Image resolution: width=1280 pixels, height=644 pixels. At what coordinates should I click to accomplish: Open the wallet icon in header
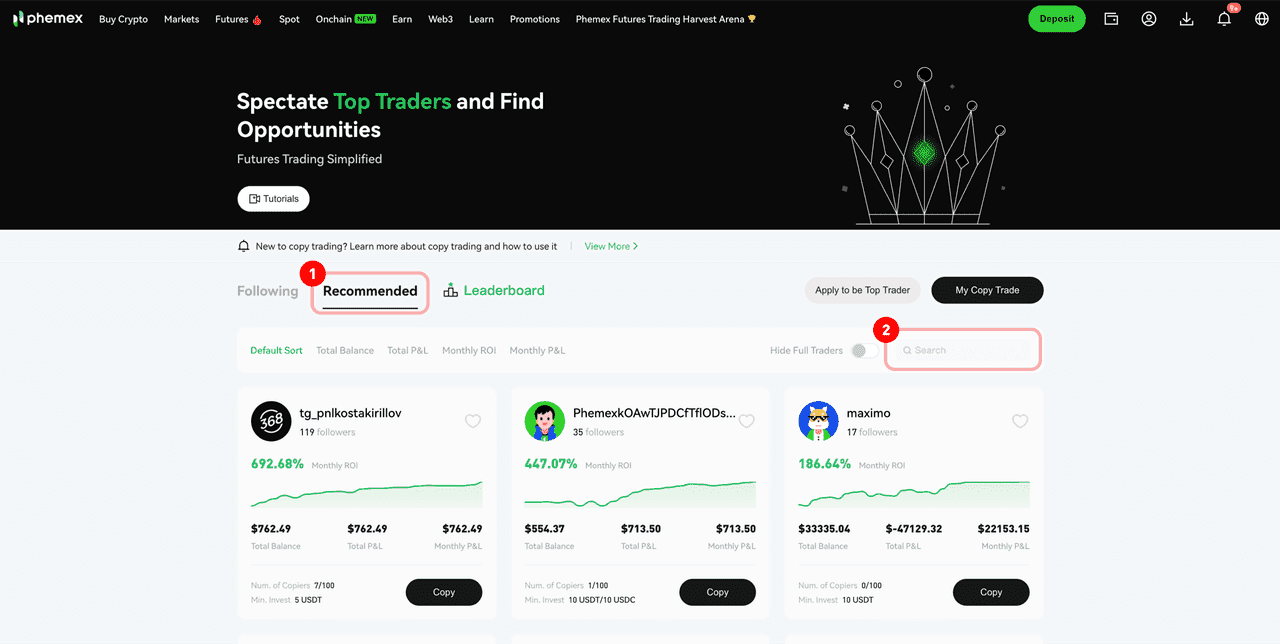pos(1111,19)
